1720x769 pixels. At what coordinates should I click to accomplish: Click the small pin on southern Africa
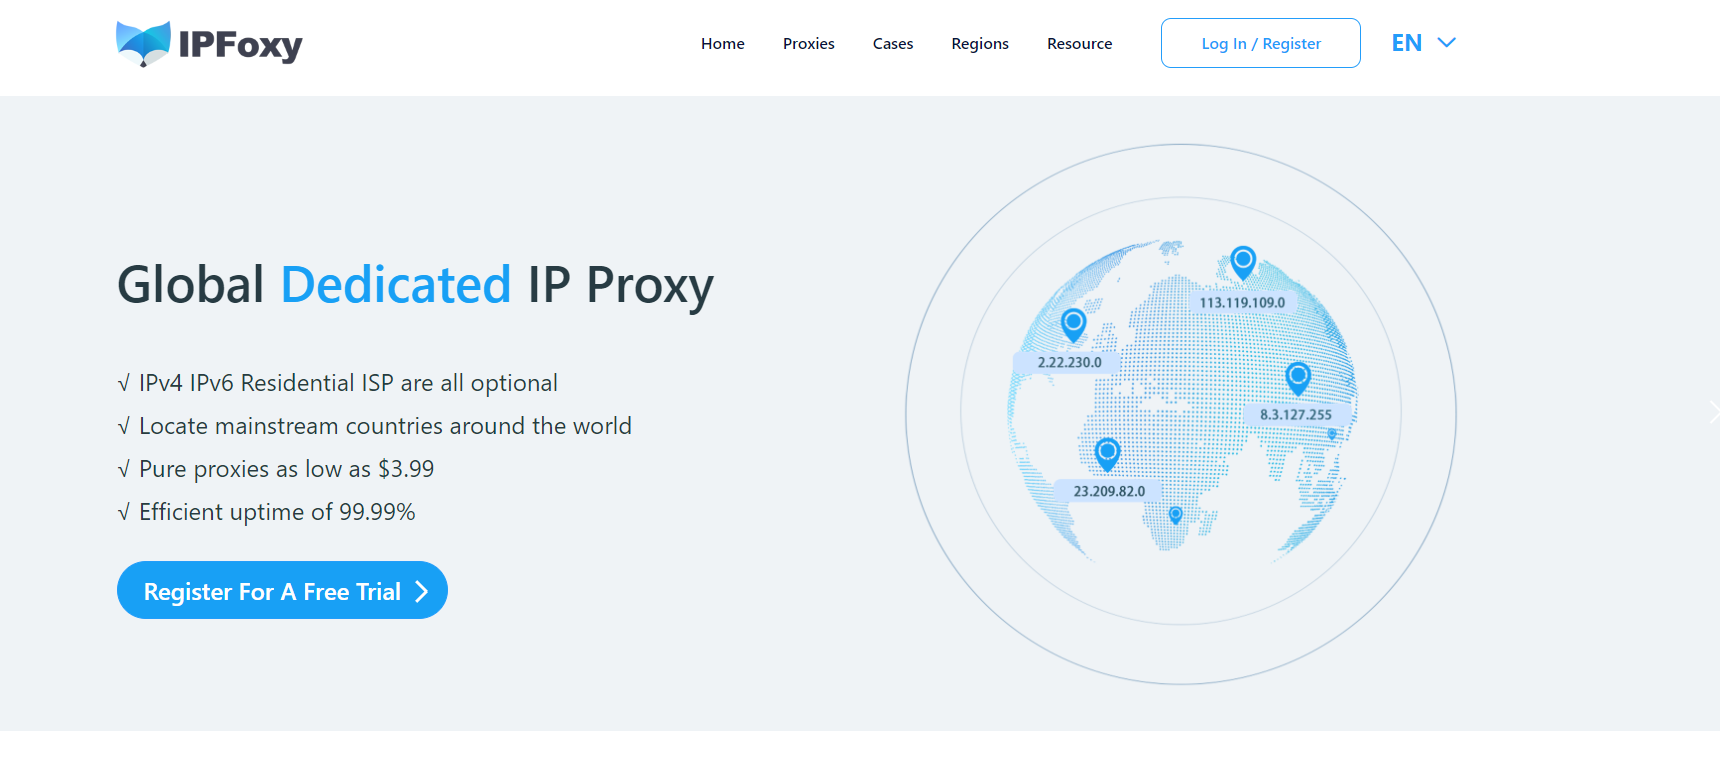1176,515
